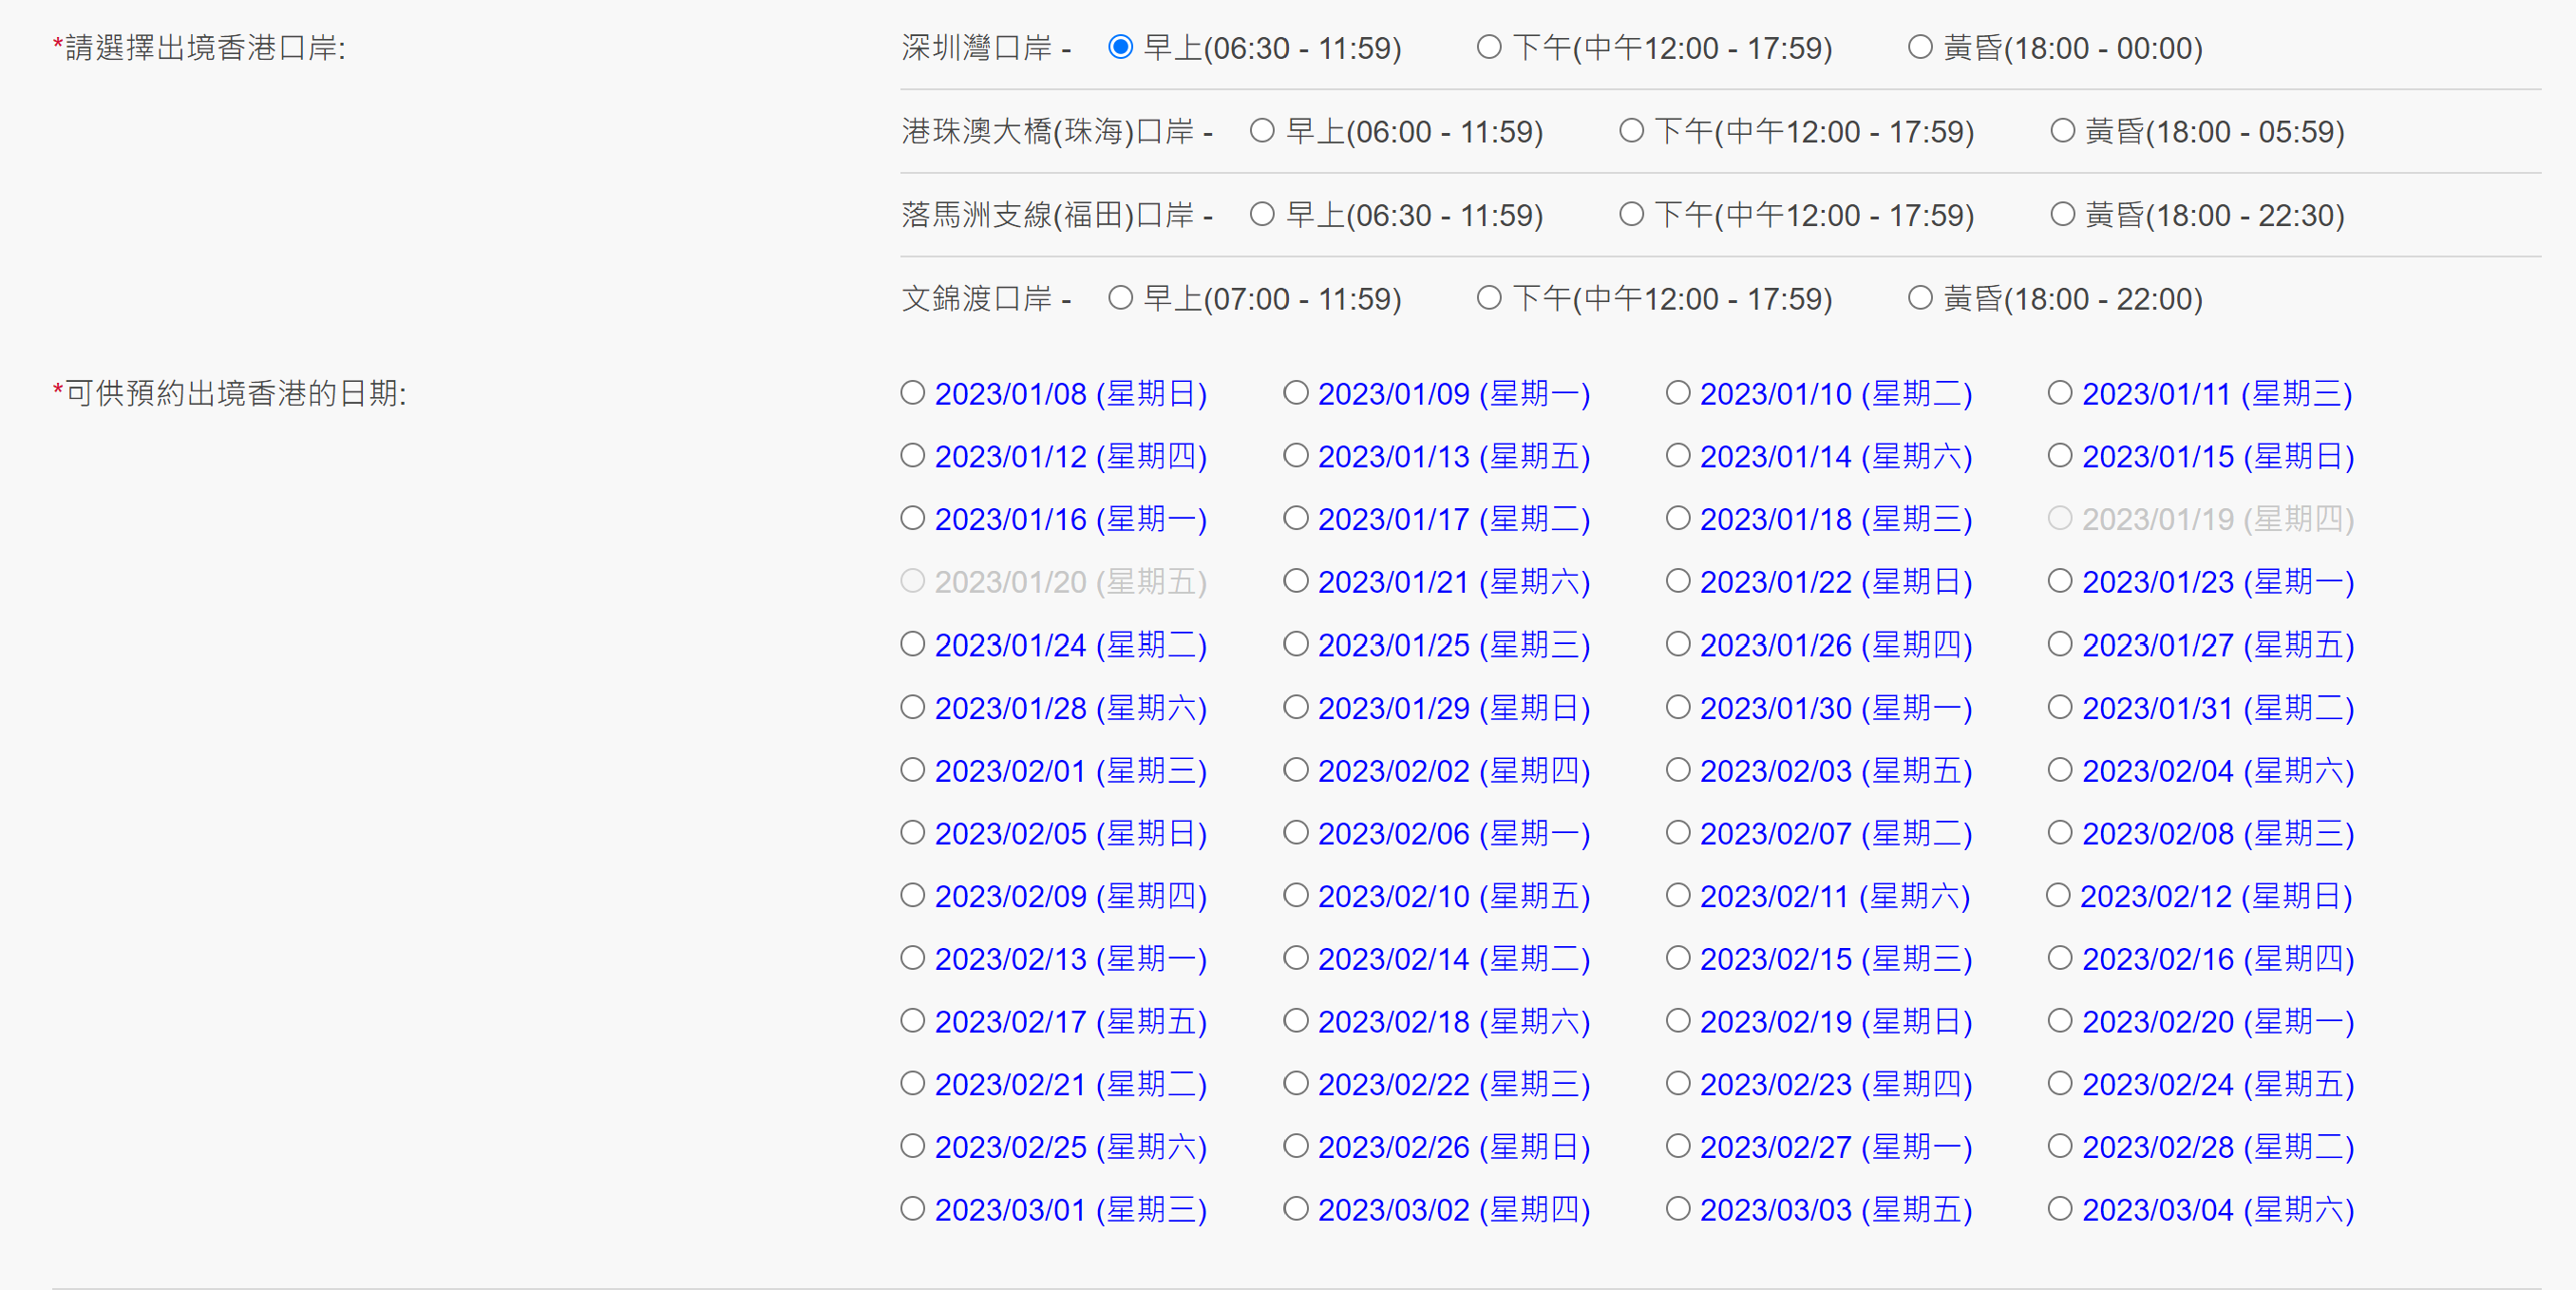2576x1290 pixels.
Task: Pick date 2023/02/14 (星期二)
Action: 1295,958
